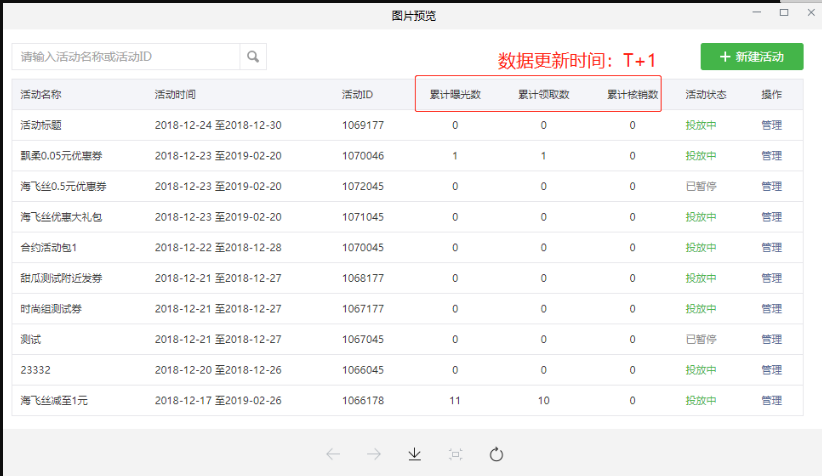Click the 新建活动 button
Image resolution: width=822 pixels, height=476 pixels.
(752, 57)
